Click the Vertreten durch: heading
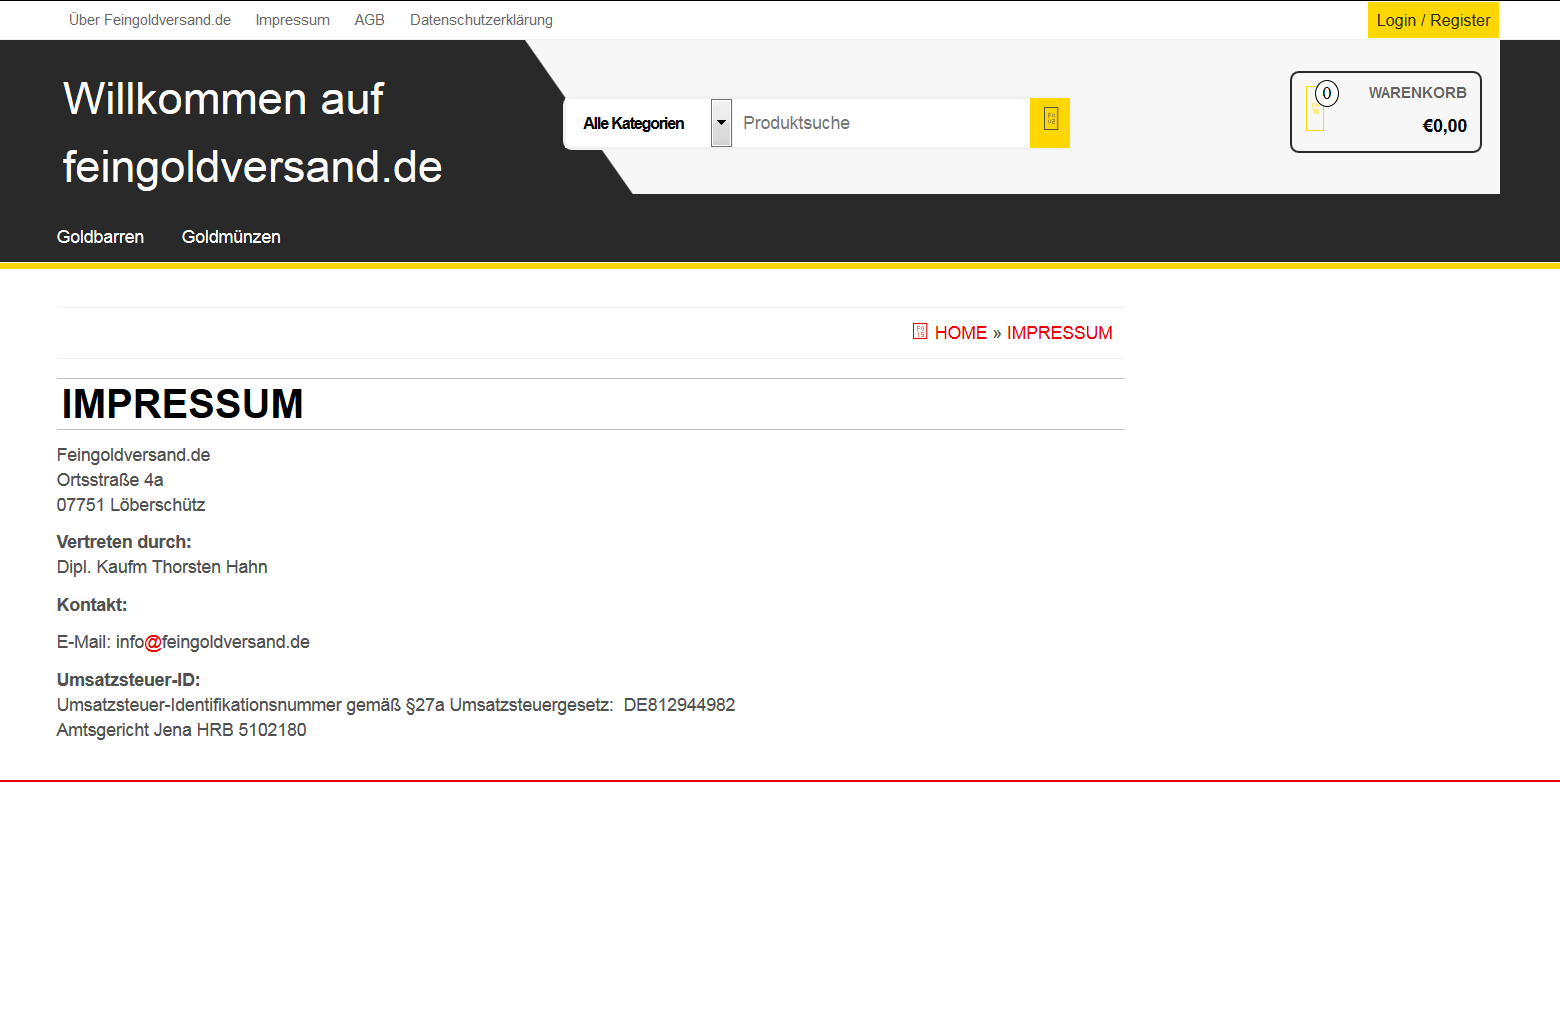This screenshot has width=1560, height=1030. [124, 542]
